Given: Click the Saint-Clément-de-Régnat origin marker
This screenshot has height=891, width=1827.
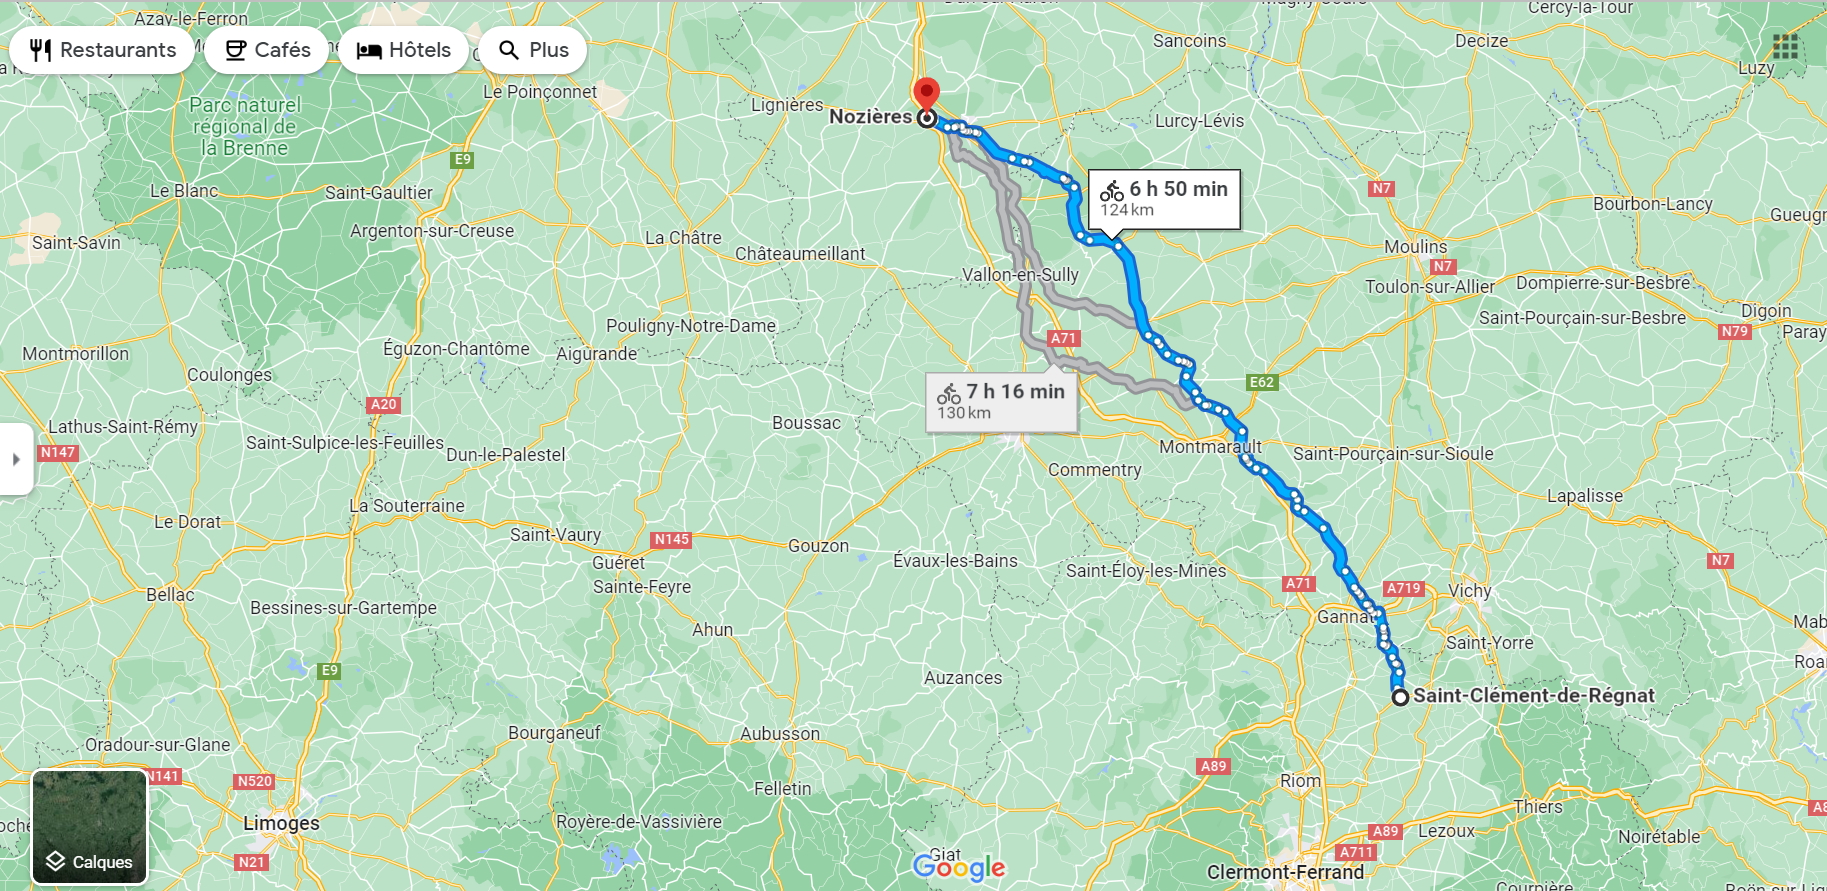Looking at the screenshot, I should tap(1400, 697).
